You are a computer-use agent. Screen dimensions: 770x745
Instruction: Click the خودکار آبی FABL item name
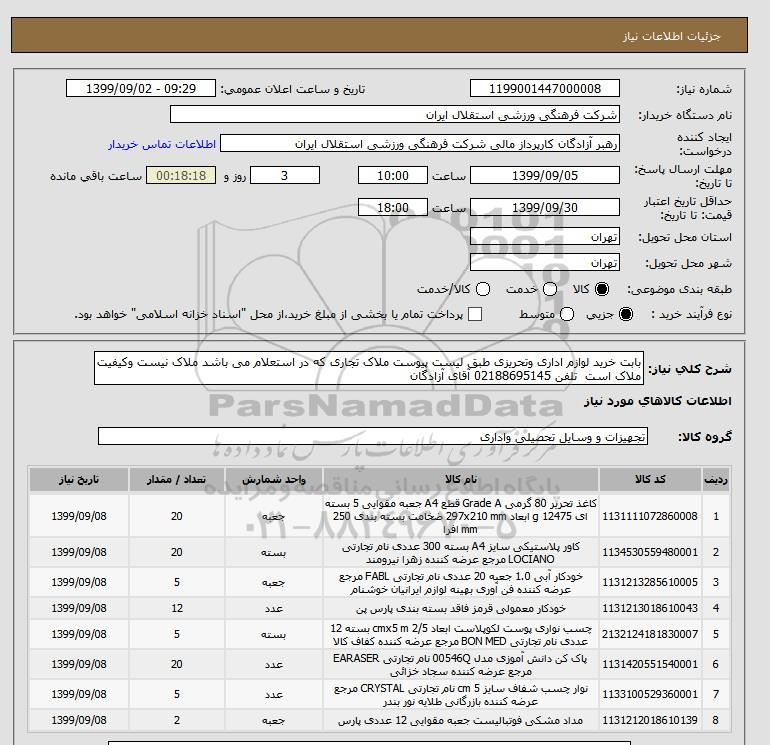click(461, 582)
